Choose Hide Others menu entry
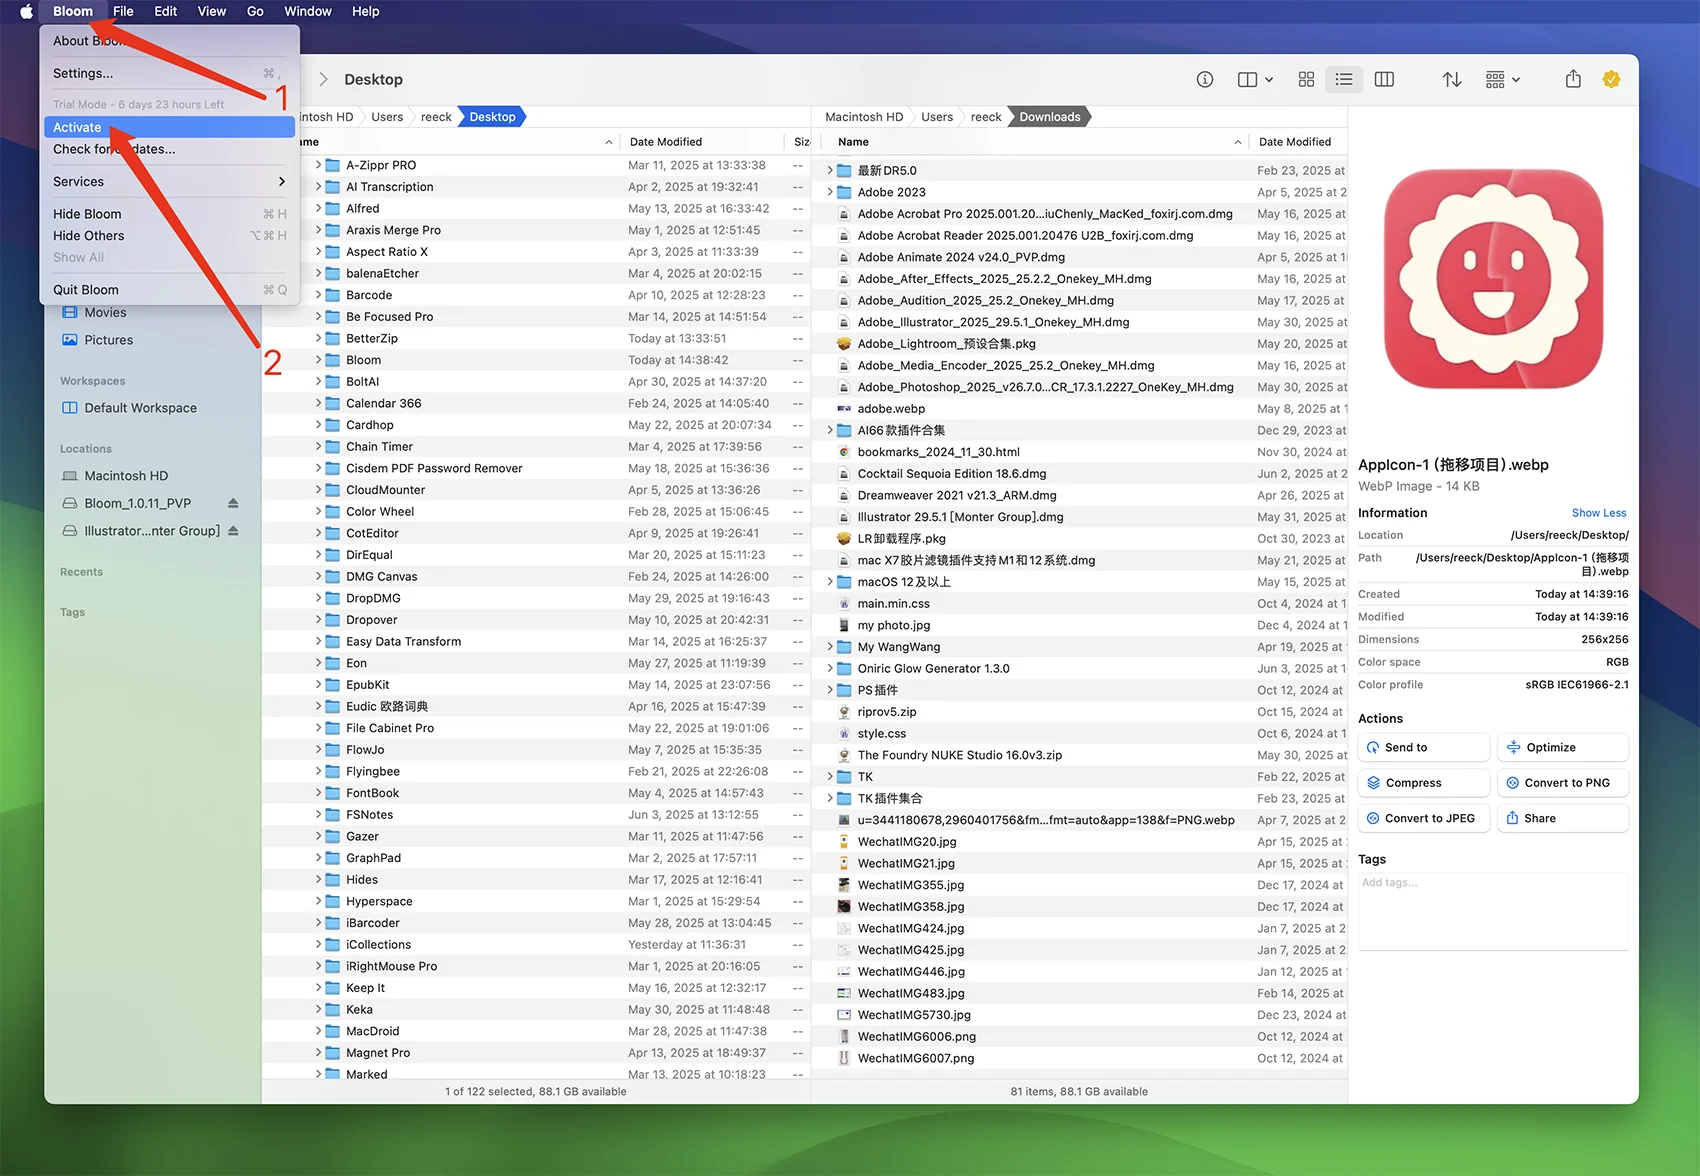Image resolution: width=1700 pixels, height=1176 pixels. [x=169, y=236]
